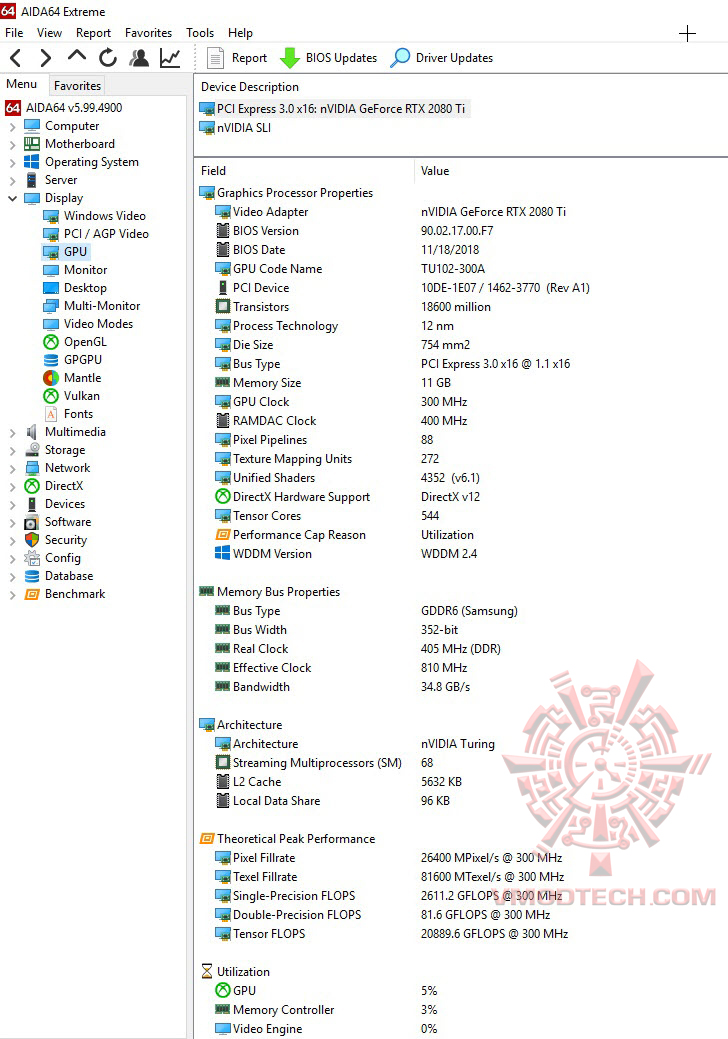Screen dimensions: 728x1039
Task: Click the Transistors row icon
Action: pyautogui.click(x=223, y=307)
